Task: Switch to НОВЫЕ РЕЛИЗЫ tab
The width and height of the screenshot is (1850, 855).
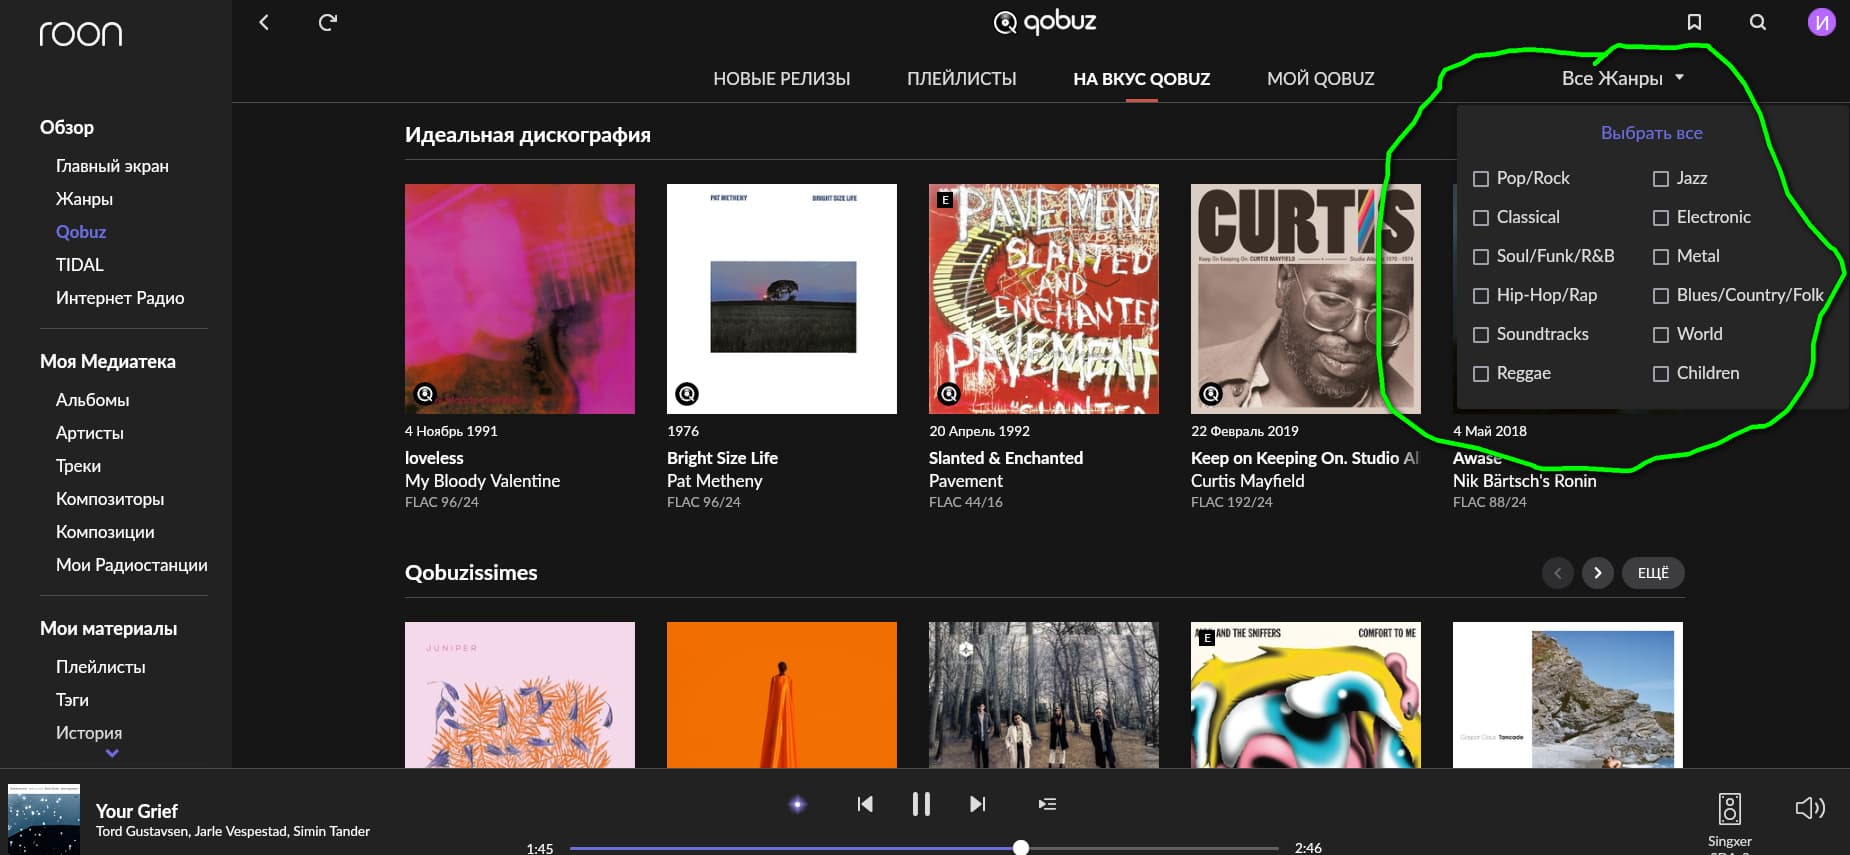Action: click(782, 79)
